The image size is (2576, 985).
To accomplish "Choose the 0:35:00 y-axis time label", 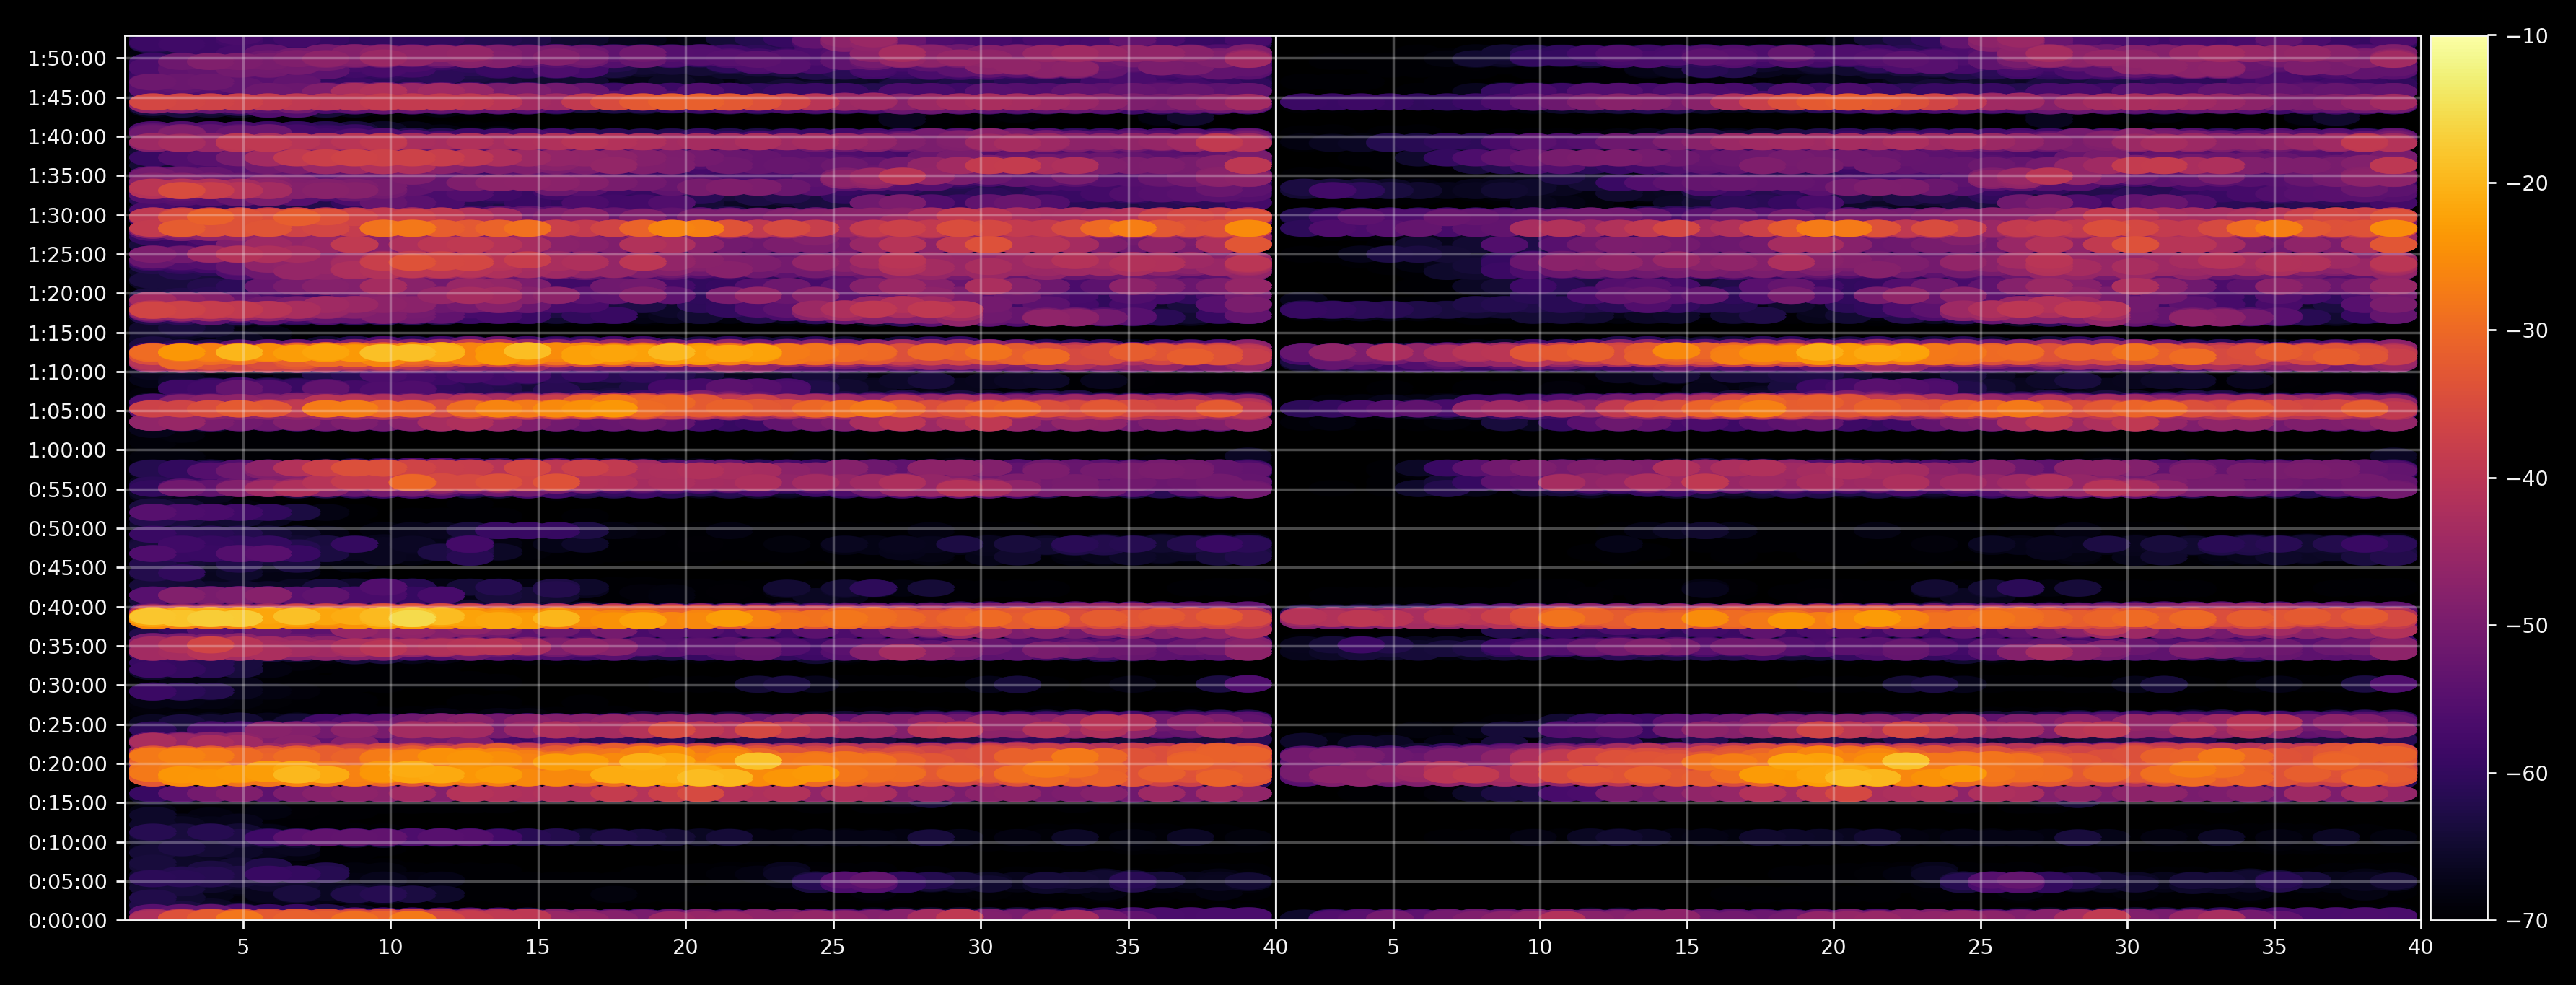I will [x=67, y=647].
